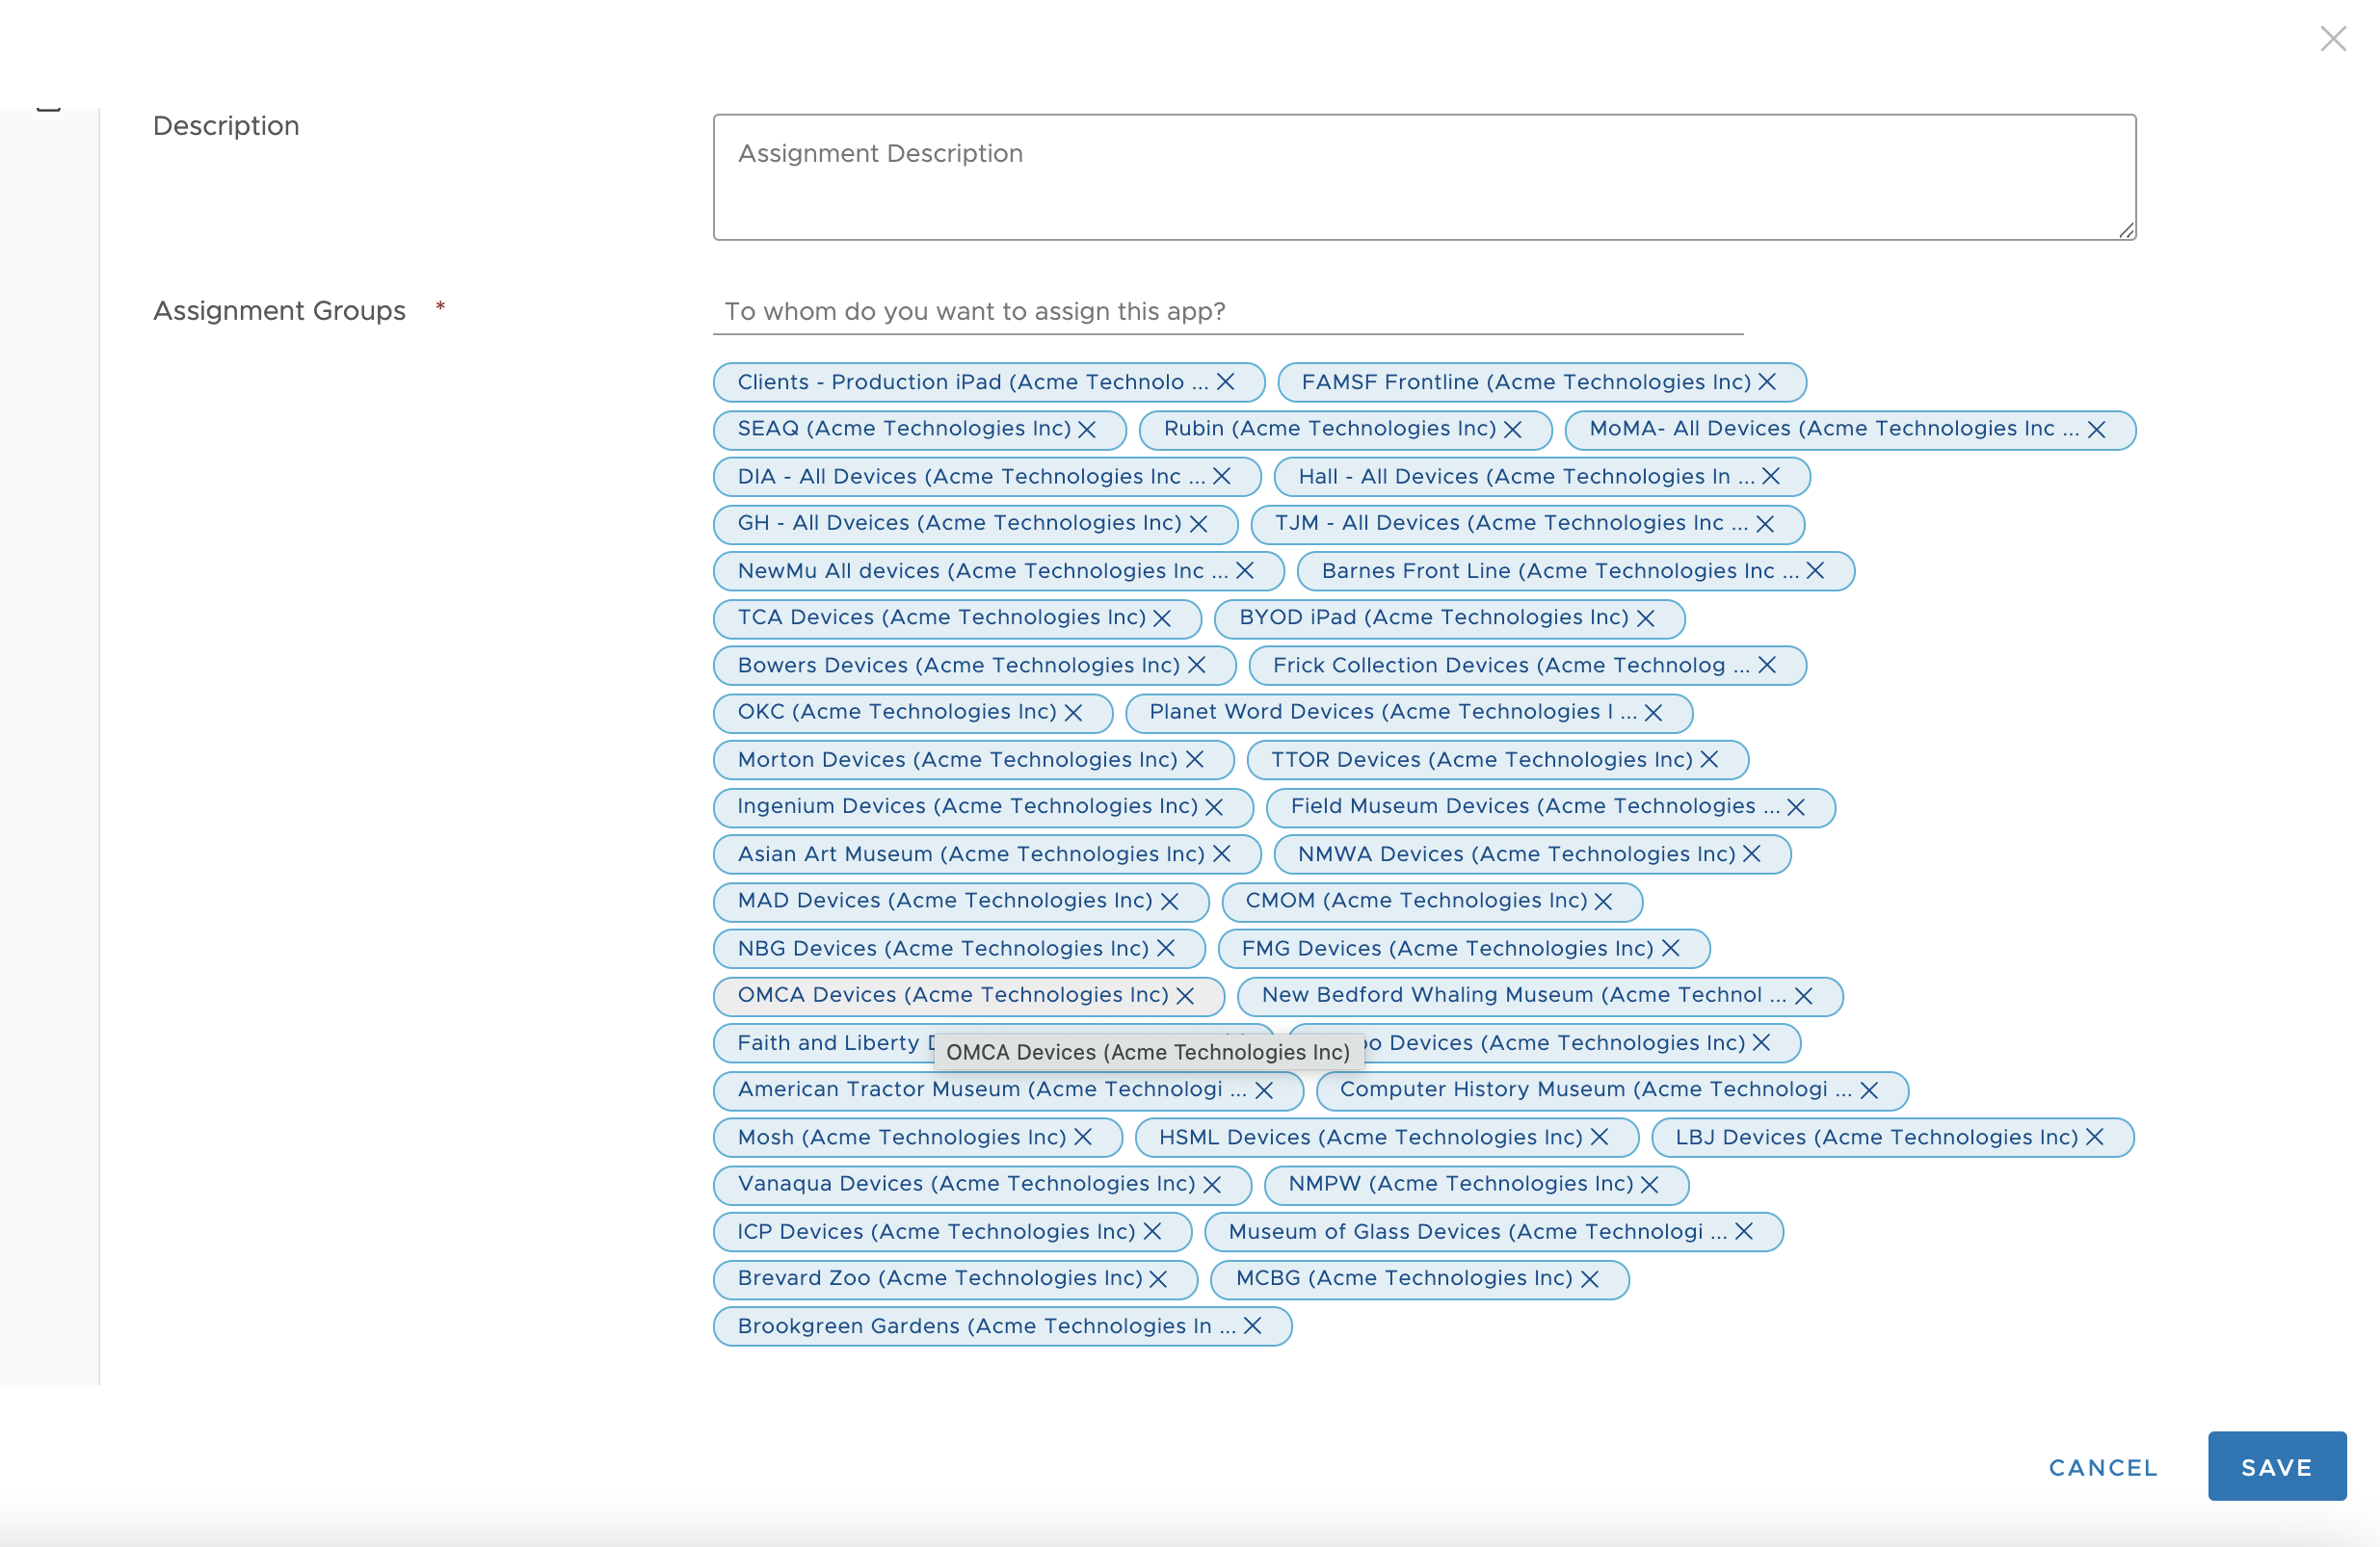This screenshot has width=2380, height=1547.
Task: Remove the MCBG group chip
Action: coord(1590,1279)
